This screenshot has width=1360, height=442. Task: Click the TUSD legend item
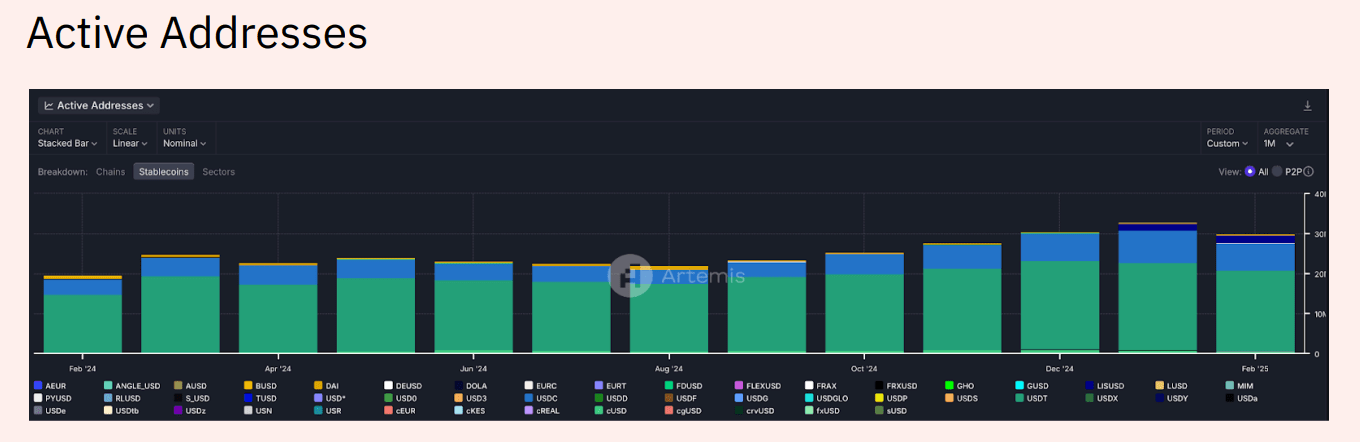point(260,398)
